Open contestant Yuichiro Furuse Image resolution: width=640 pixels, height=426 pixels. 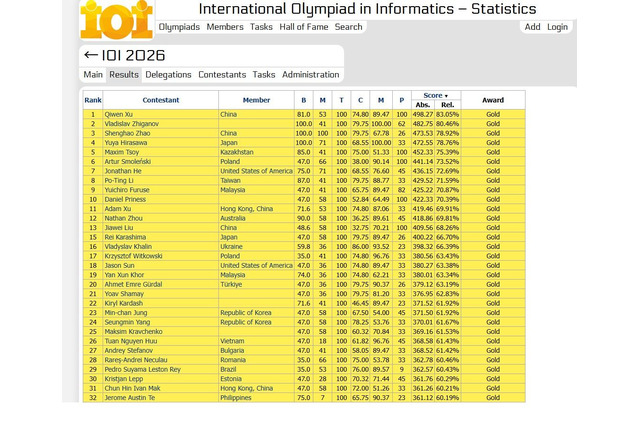pos(127,190)
